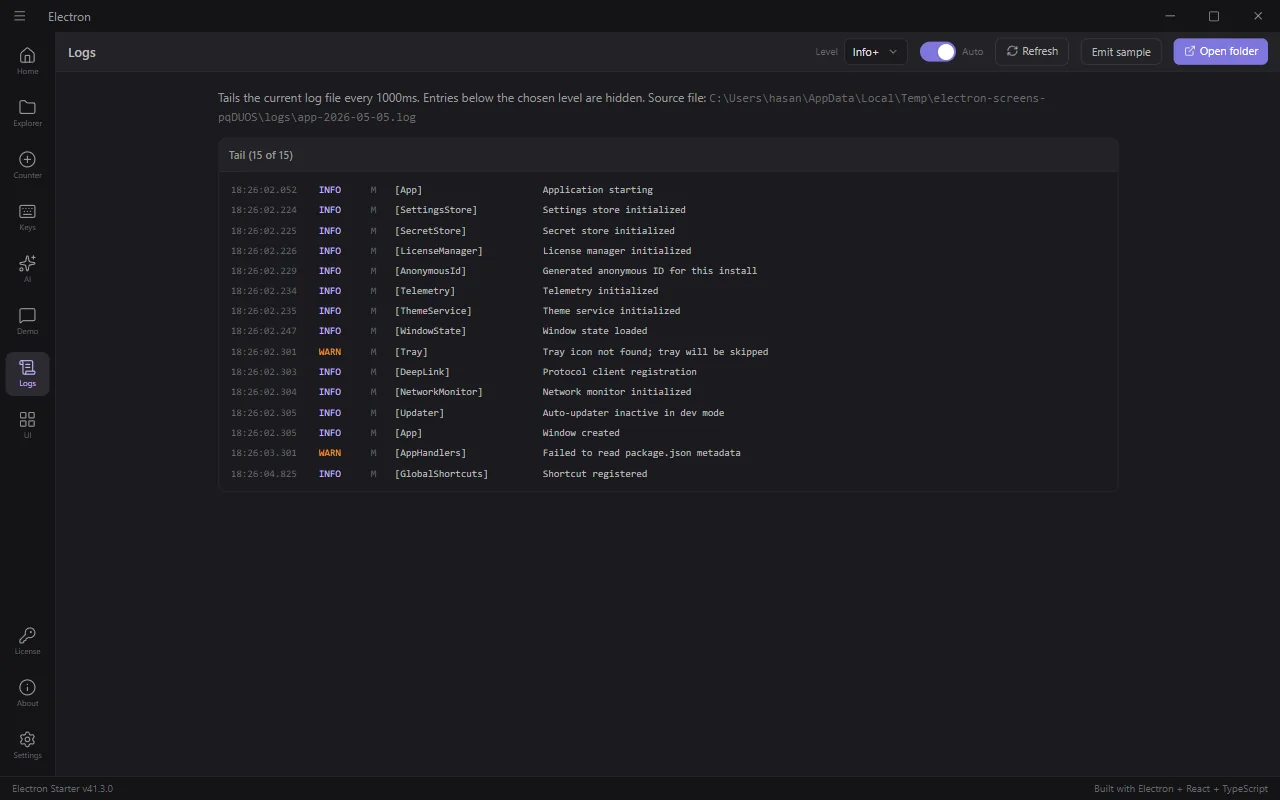
Task: Select the 'Generated anonymous ID for this install' entry
Action: click(x=650, y=271)
